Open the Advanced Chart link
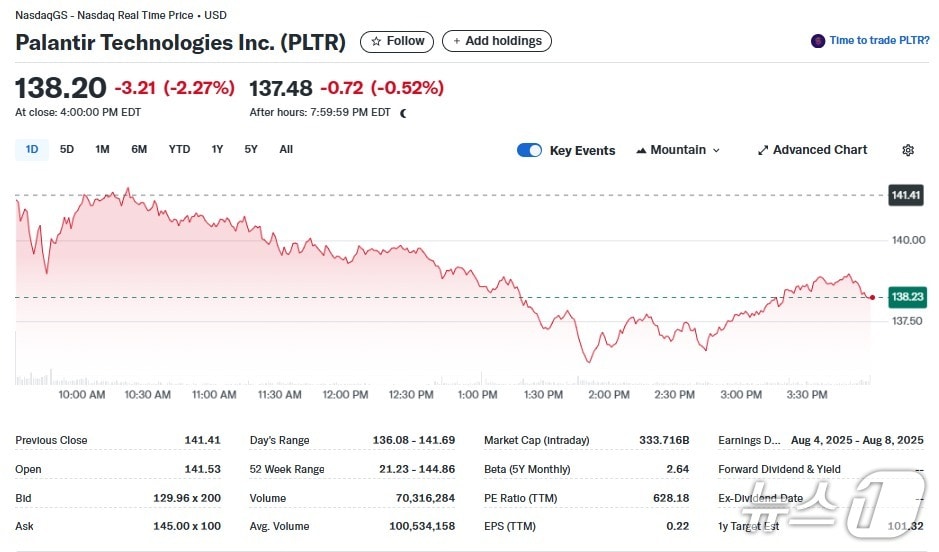The height and width of the screenshot is (552, 939). (819, 150)
